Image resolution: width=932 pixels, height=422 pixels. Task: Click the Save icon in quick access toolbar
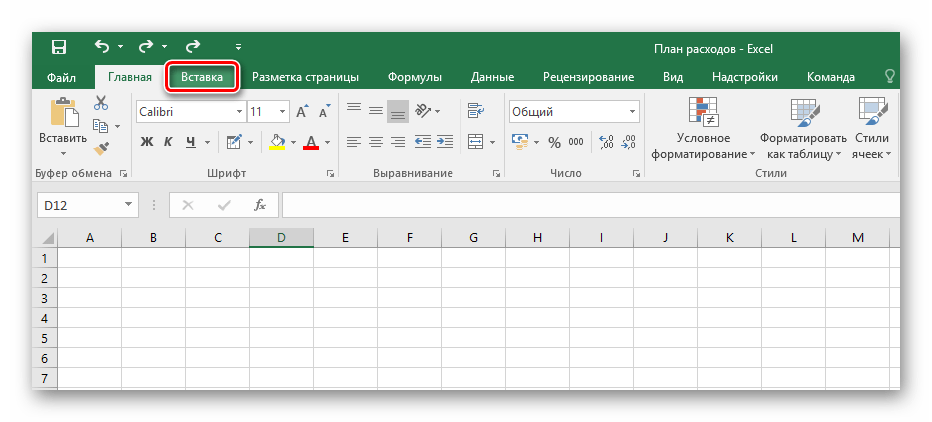click(58, 47)
